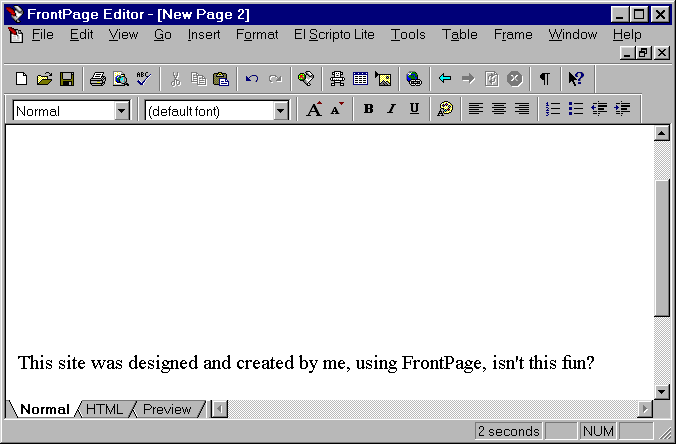Expand the default font dropdown arrow
This screenshot has width=676, height=444.
click(280, 111)
